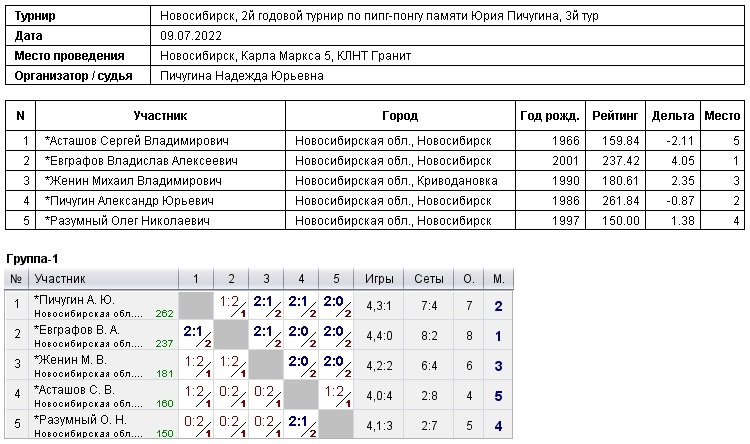The width and height of the screenshot is (750, 444).
Task: Select the Год рожд. column header
Action: pos(549,116)
